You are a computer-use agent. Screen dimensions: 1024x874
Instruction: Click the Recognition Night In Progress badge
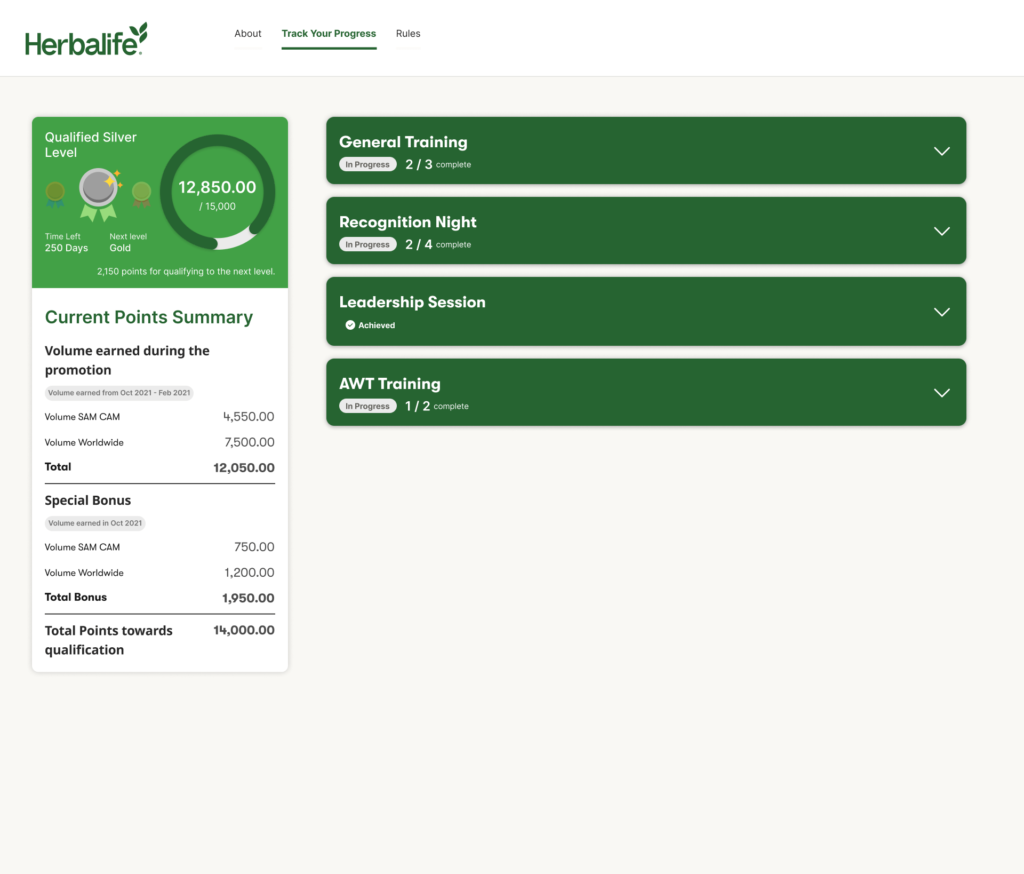[368, 244]
